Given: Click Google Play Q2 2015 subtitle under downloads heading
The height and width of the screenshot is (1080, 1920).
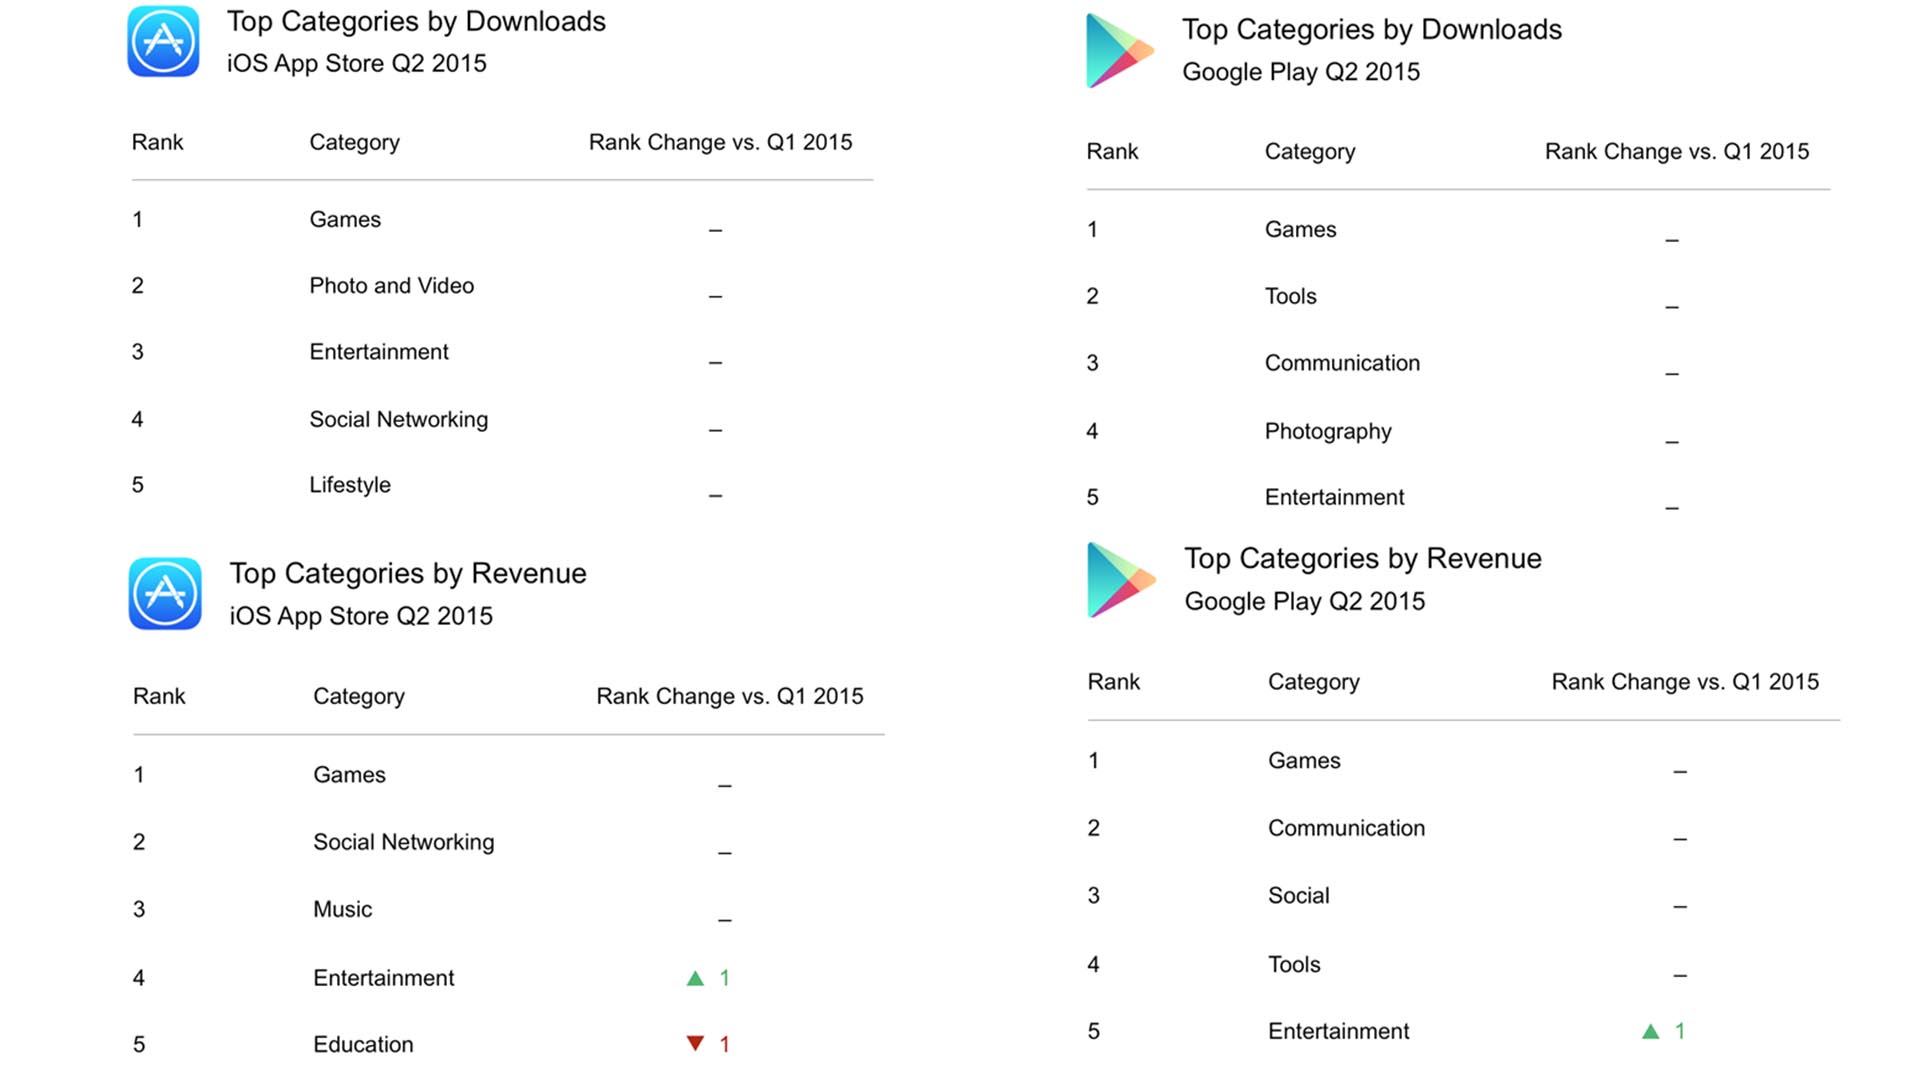Looking at the screenshot, I should point(1300,72).
